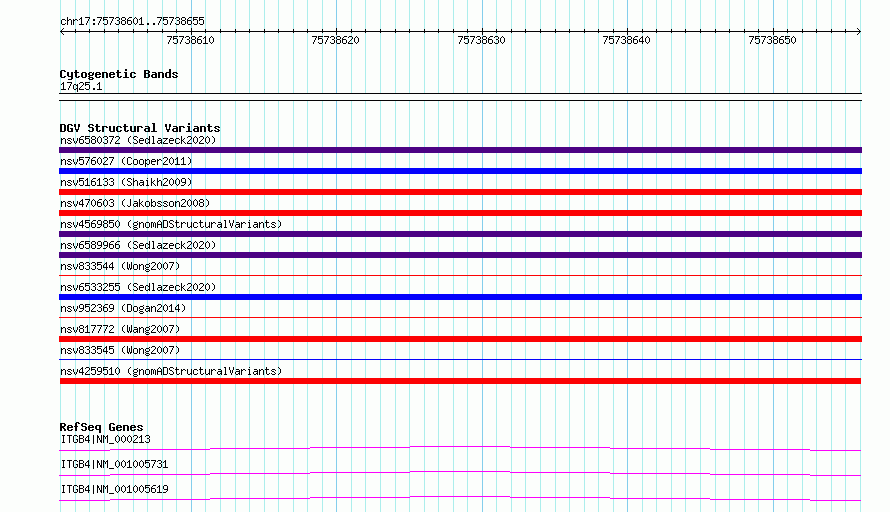Click the RefSeq Genes track title
The height and width of the screenshot is (512, 890).
click(101, 427)
